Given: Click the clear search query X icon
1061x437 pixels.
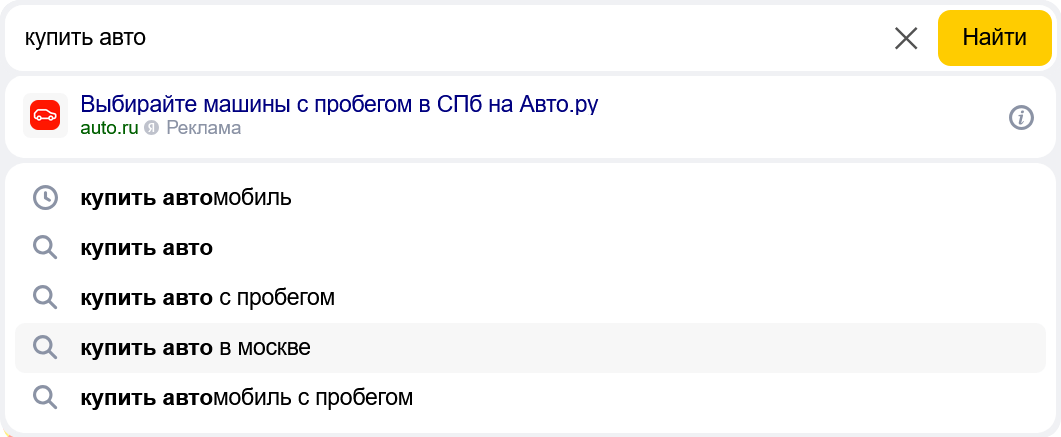Looking at the screenshot, I should click(905, 39).
